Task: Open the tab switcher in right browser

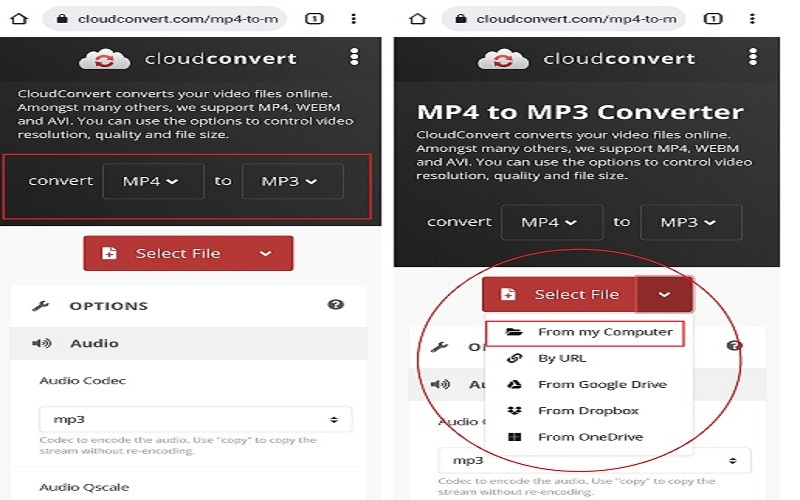Action: click(x=713, y=19)
